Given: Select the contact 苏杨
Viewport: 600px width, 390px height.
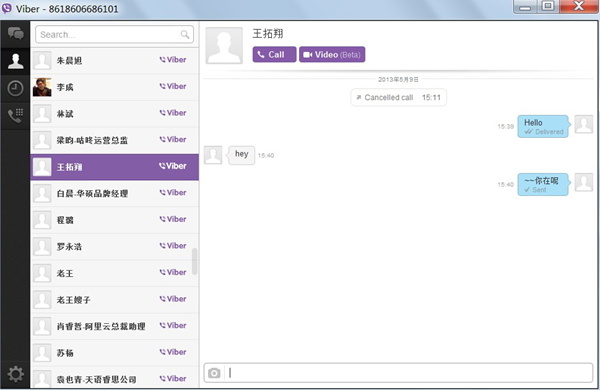Looking at the screenshot, I should tap(114, 353).
